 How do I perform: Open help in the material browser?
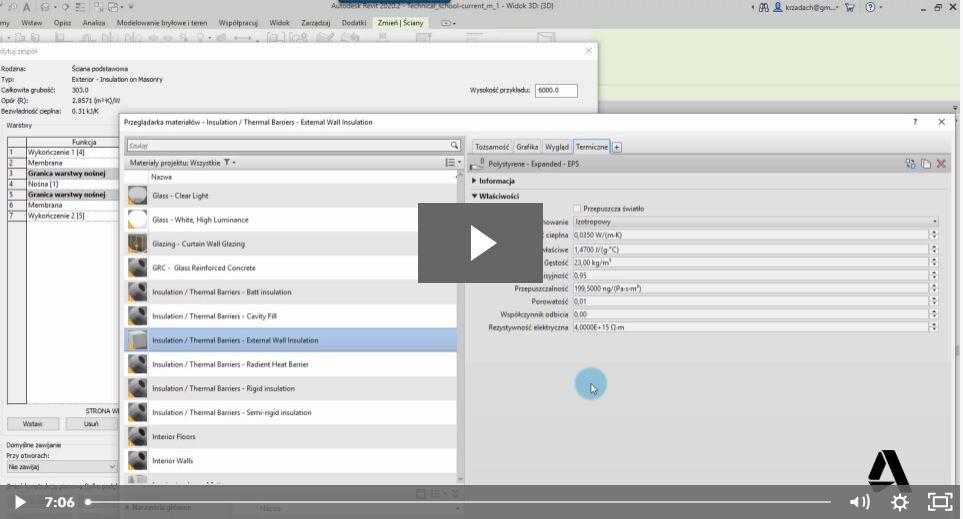click(x=915, y=122)
